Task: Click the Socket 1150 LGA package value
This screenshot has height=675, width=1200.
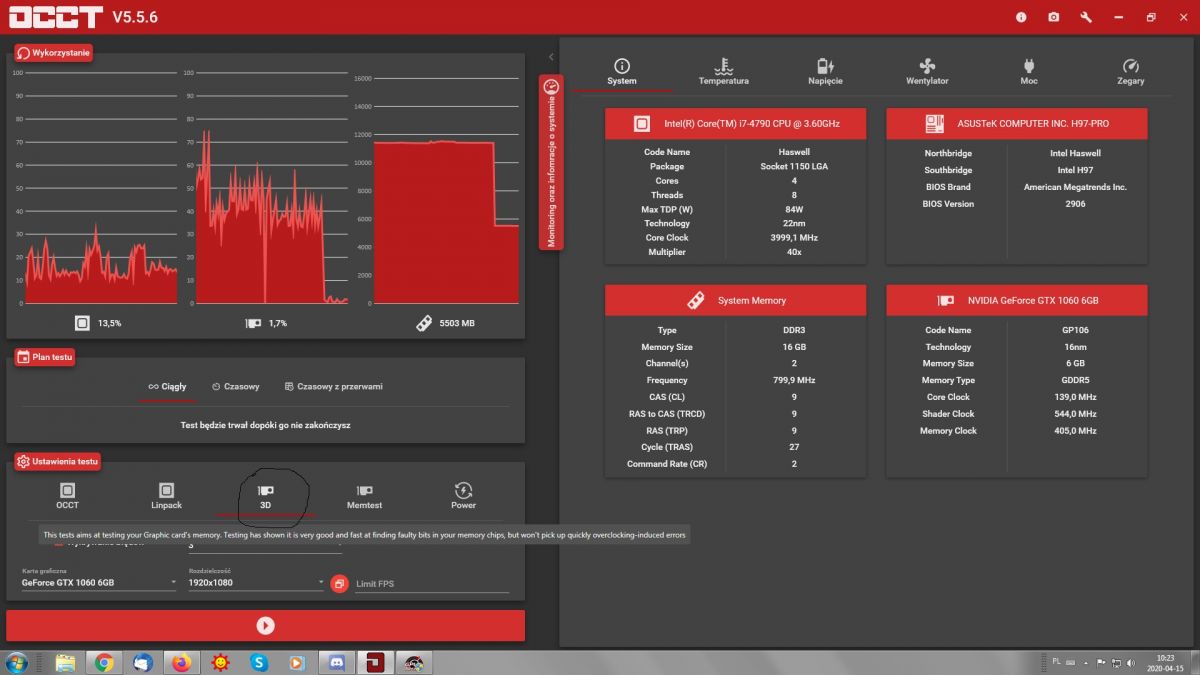Action: (x=794, y=167)
